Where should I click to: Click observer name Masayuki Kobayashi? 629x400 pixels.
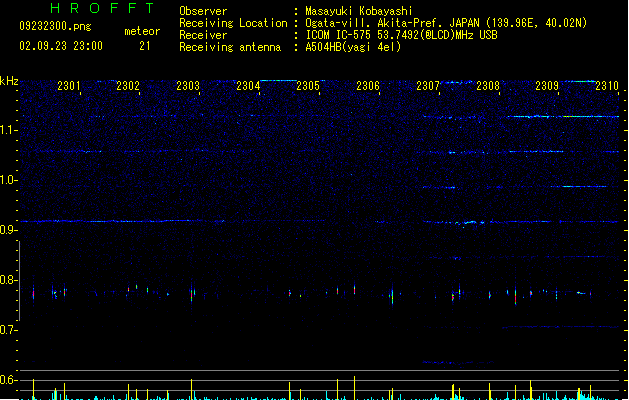click(x=359, y=11)
